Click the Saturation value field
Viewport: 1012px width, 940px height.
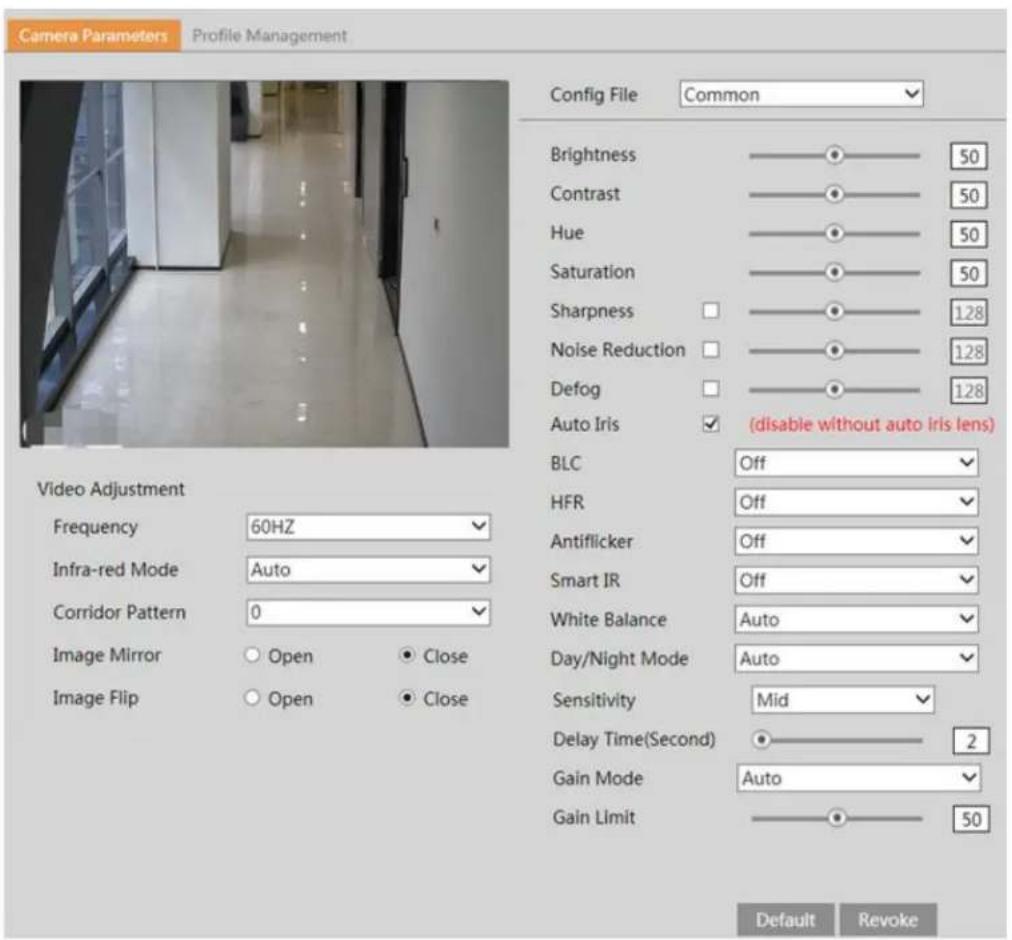point(969,274)
